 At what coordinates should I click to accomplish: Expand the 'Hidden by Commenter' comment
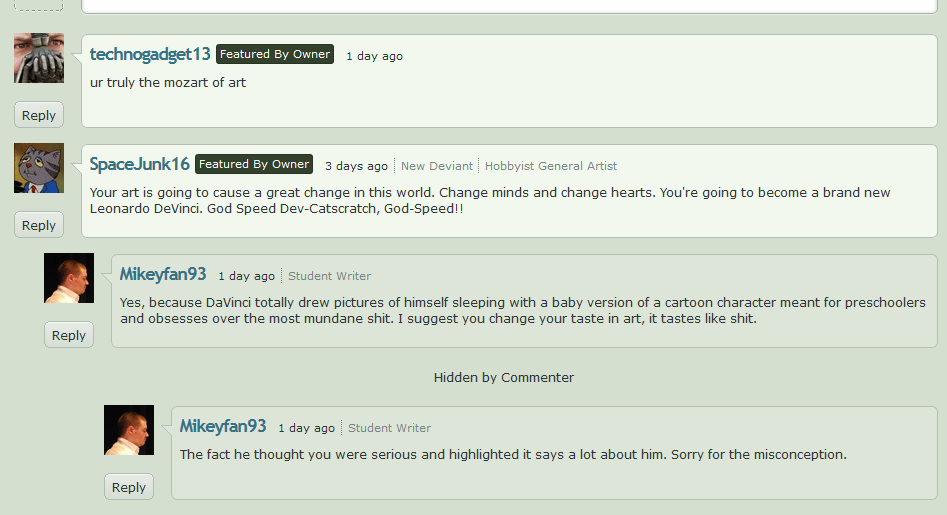504,377
